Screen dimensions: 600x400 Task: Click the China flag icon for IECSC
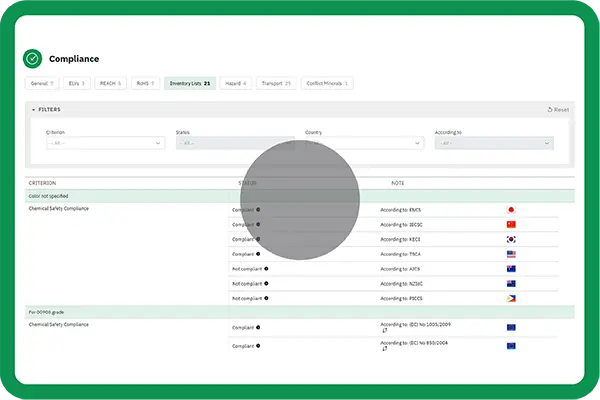point(511,224)
